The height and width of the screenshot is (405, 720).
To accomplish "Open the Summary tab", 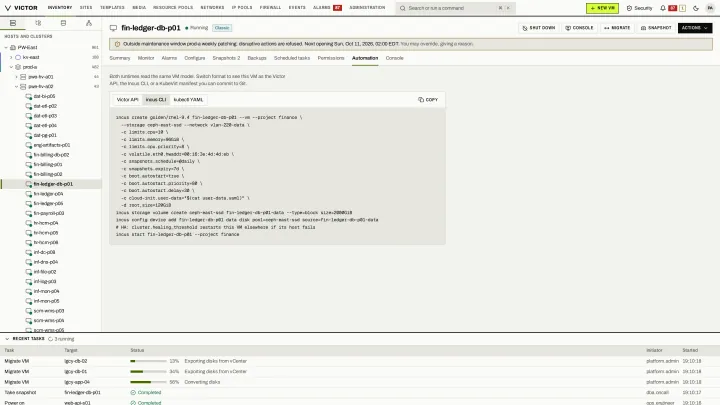I will [120, 58].
